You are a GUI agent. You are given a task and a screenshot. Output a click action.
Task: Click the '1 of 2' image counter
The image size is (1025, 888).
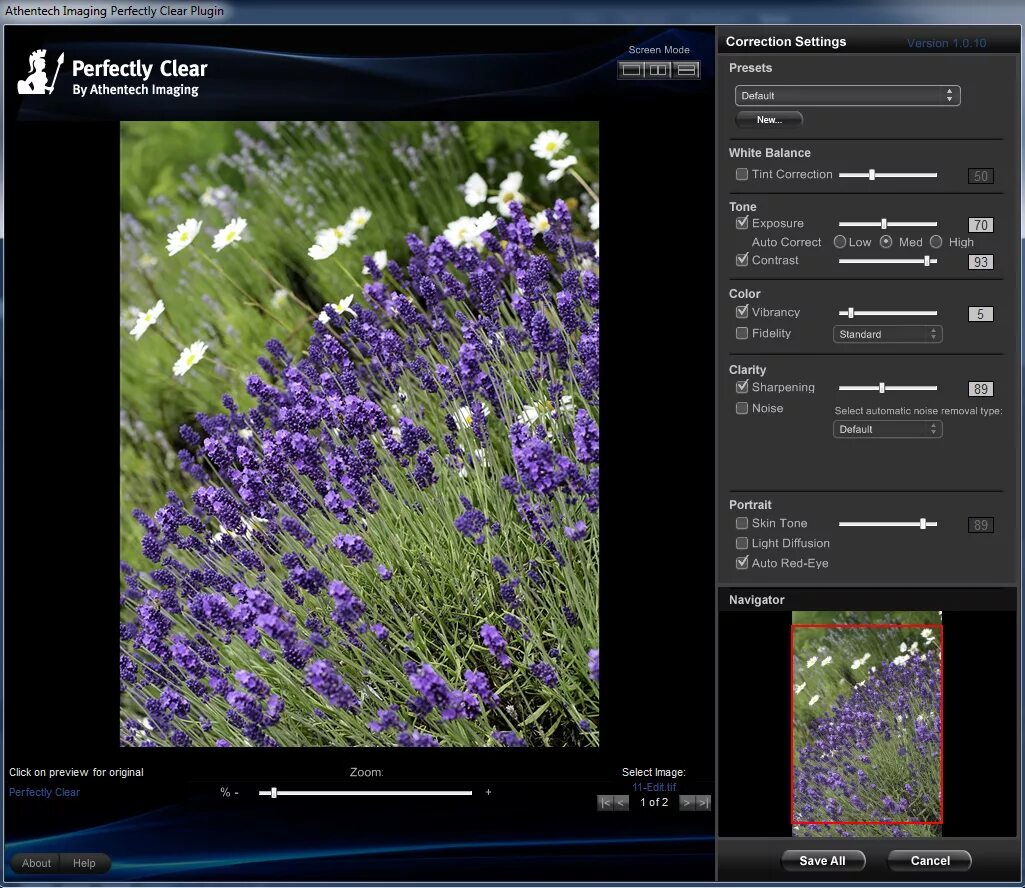point(654,802)
